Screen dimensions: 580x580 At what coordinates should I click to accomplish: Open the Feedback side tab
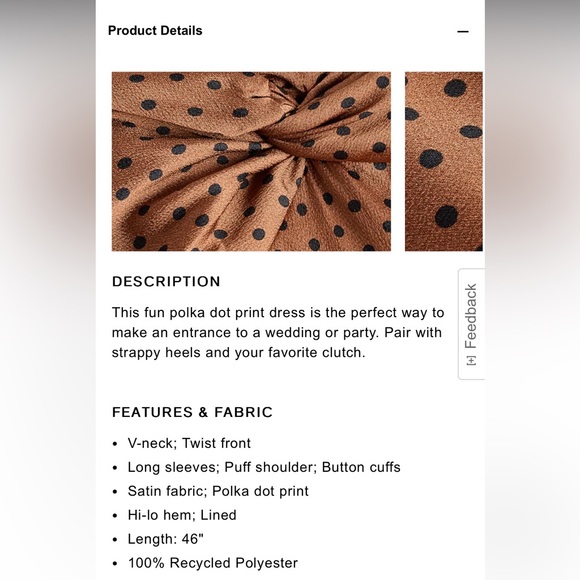pyautogui.click(x=471, y=324)
